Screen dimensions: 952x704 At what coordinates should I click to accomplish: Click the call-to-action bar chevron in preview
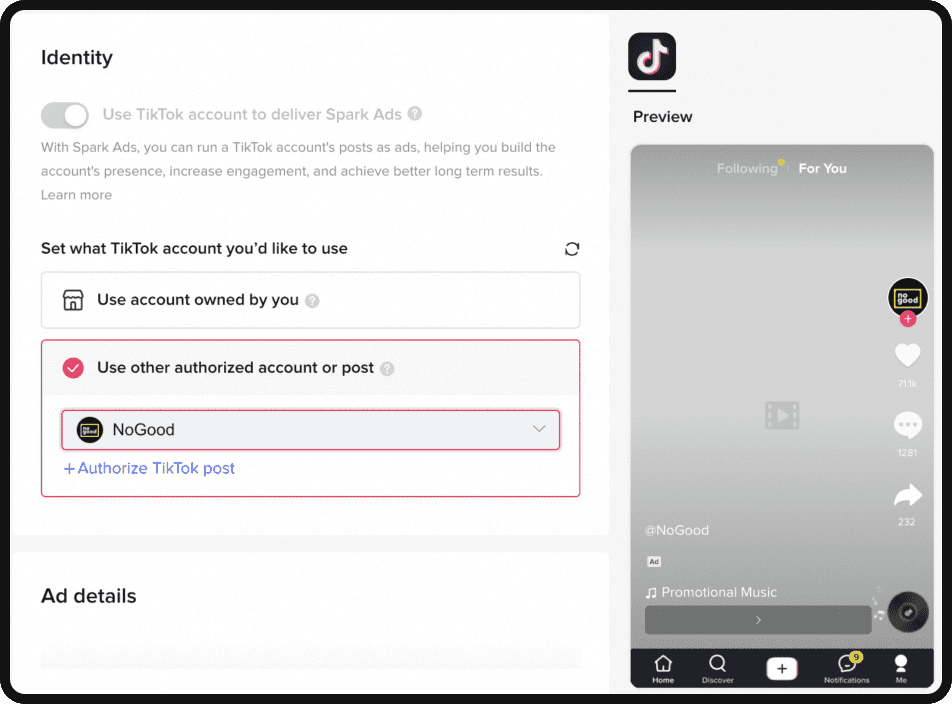[x=758, y=620]
